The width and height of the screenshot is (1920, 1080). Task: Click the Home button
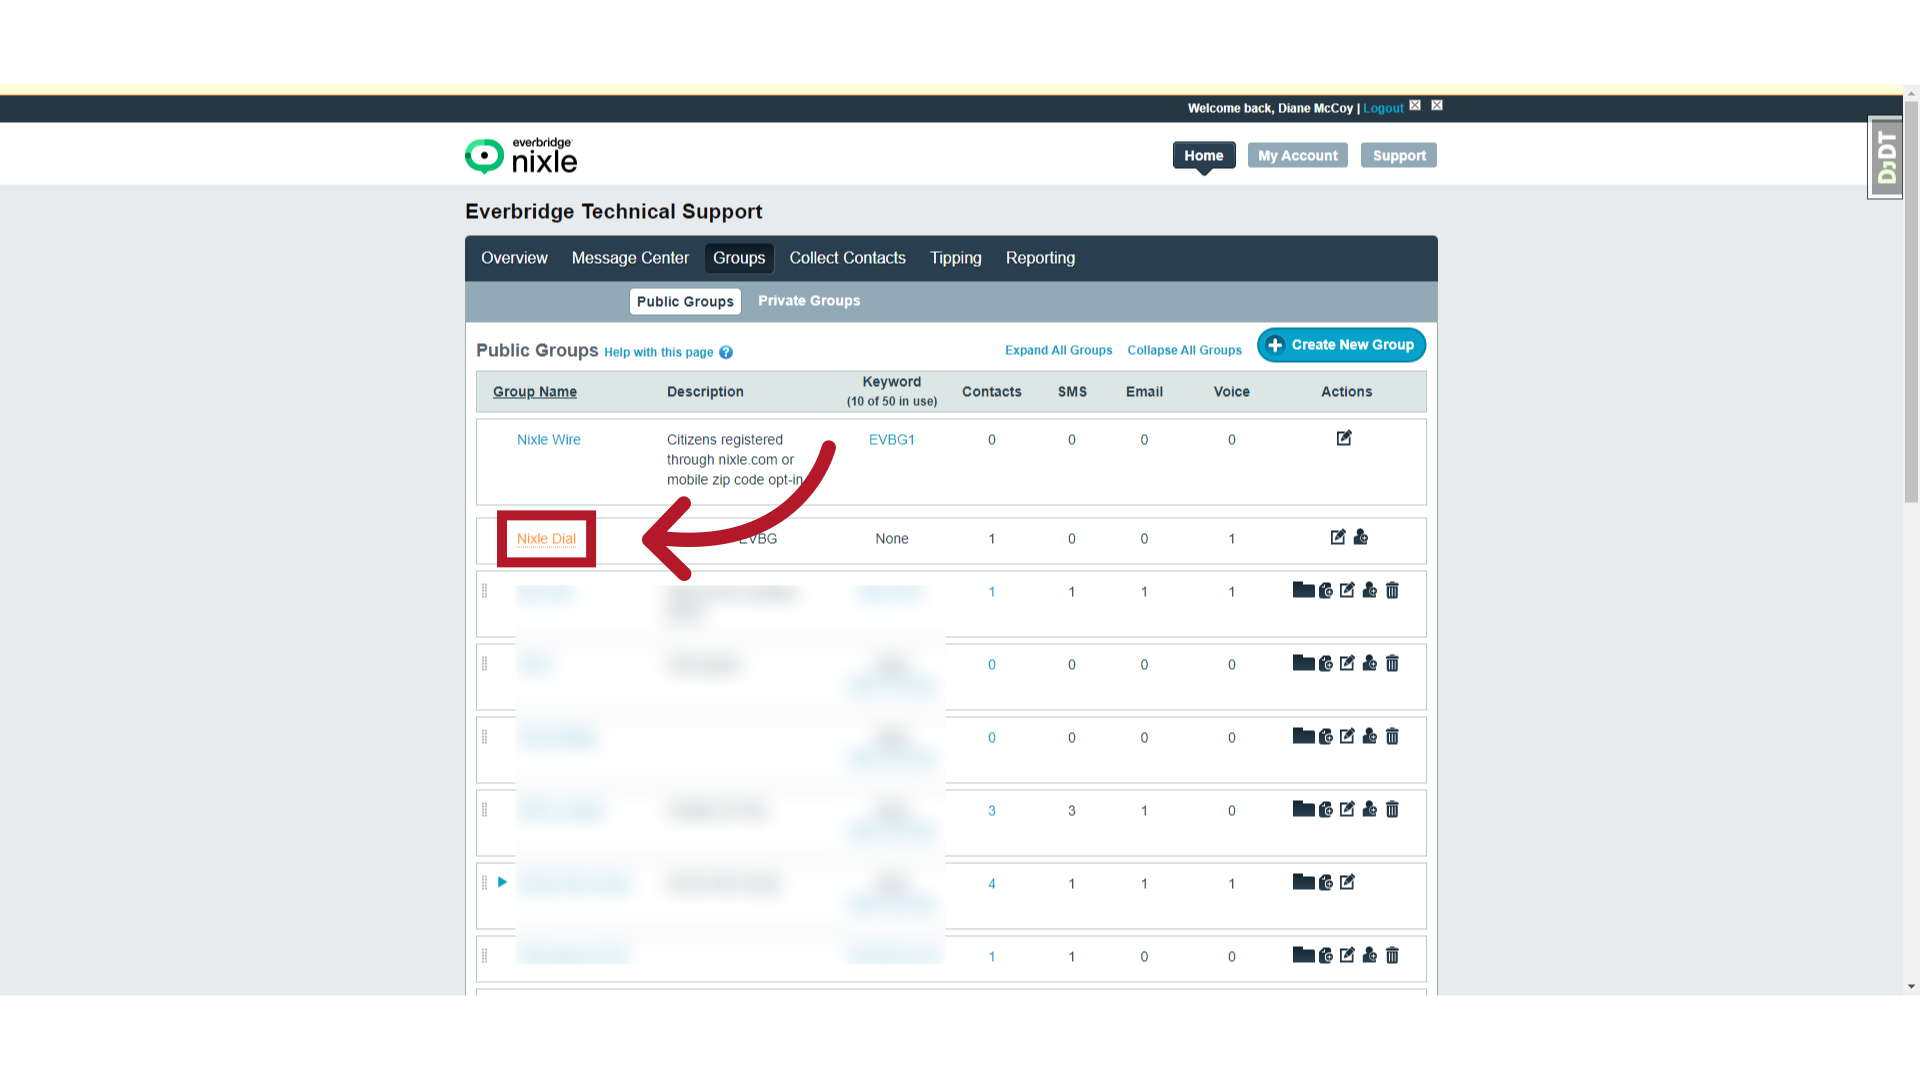point(1204,155)
